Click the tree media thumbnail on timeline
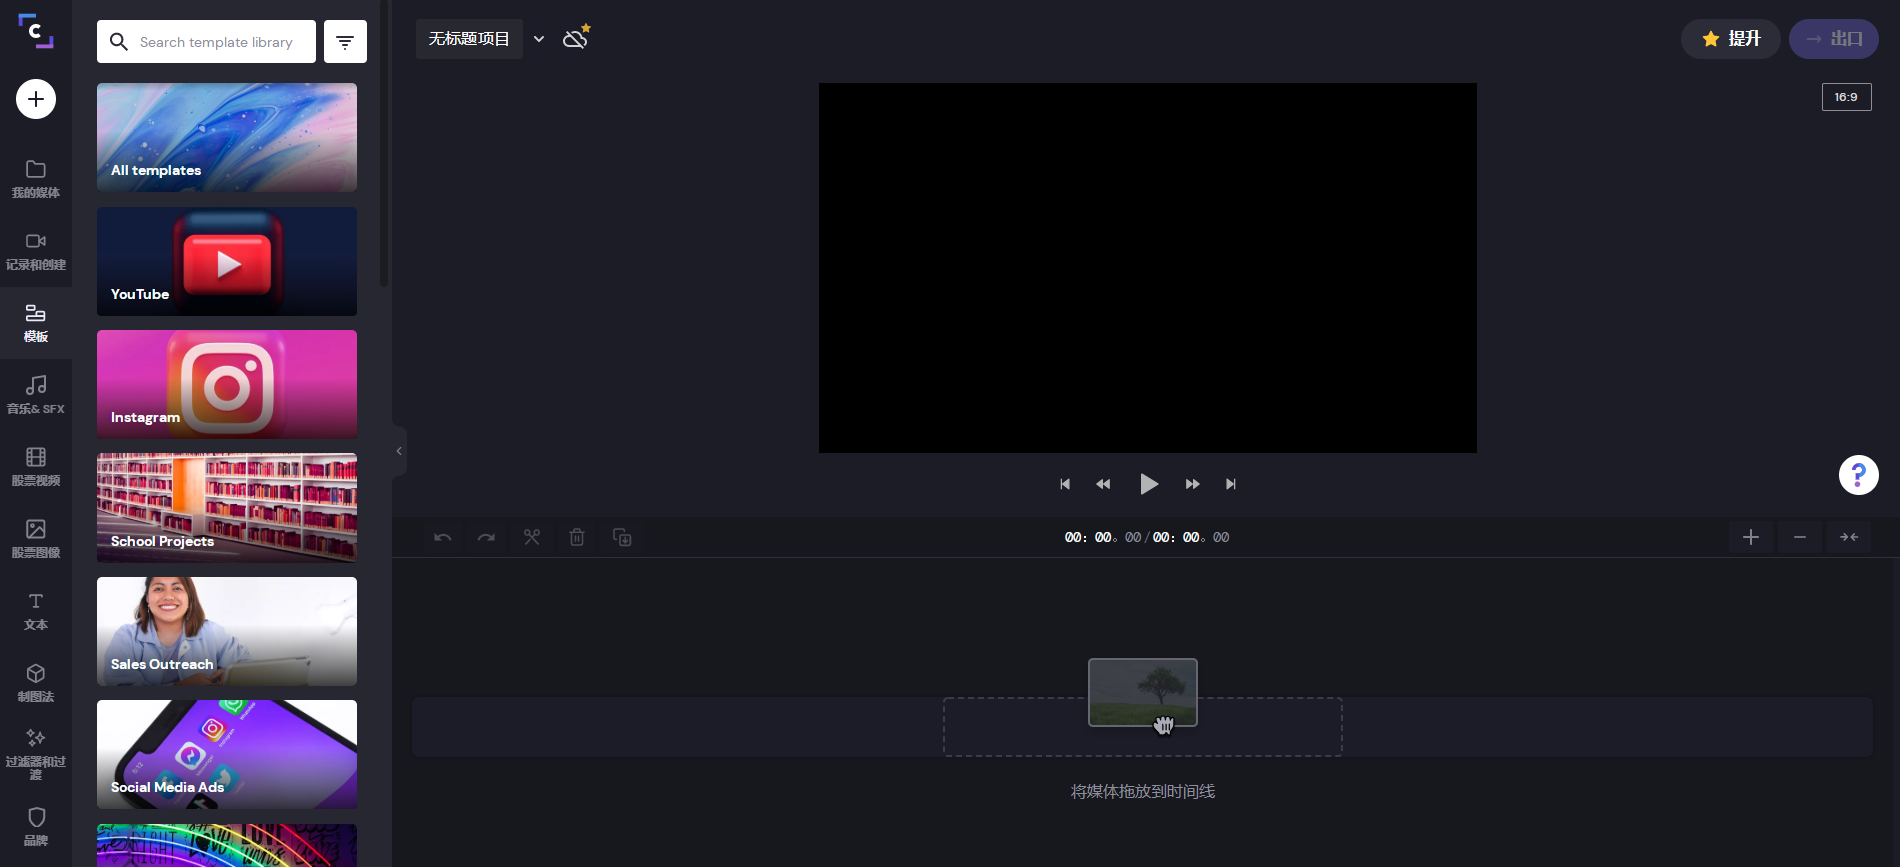Image resolution: width=1900 pixels, height=867 pixels. click(x=1143, y=692)
